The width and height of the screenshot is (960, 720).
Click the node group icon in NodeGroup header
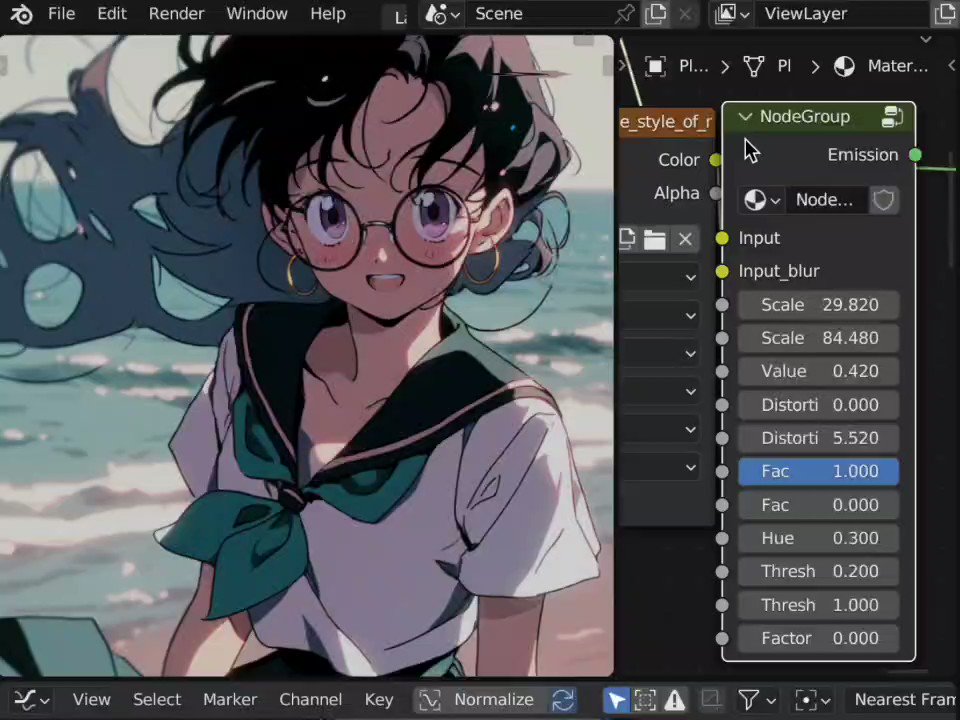892,116
